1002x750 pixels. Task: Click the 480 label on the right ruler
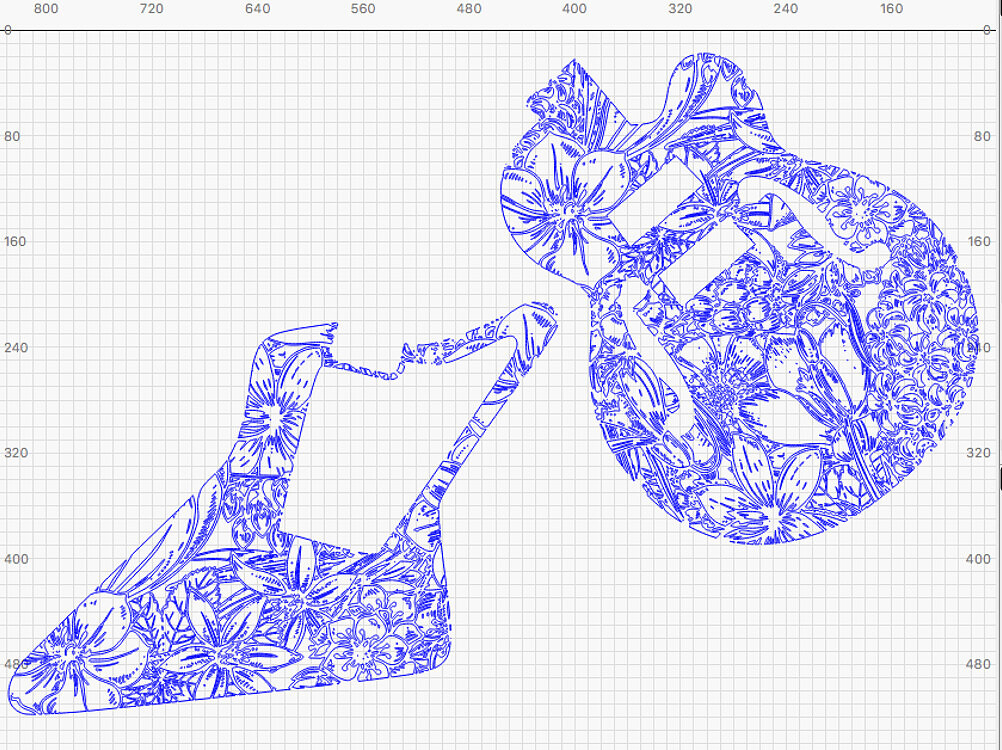[977, 662]
